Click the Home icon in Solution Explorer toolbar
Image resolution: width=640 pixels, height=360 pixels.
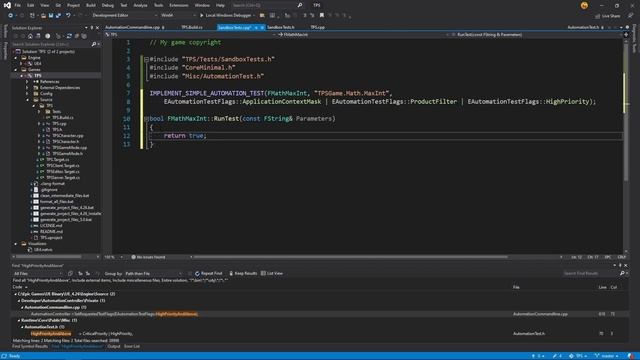[30, 36]
